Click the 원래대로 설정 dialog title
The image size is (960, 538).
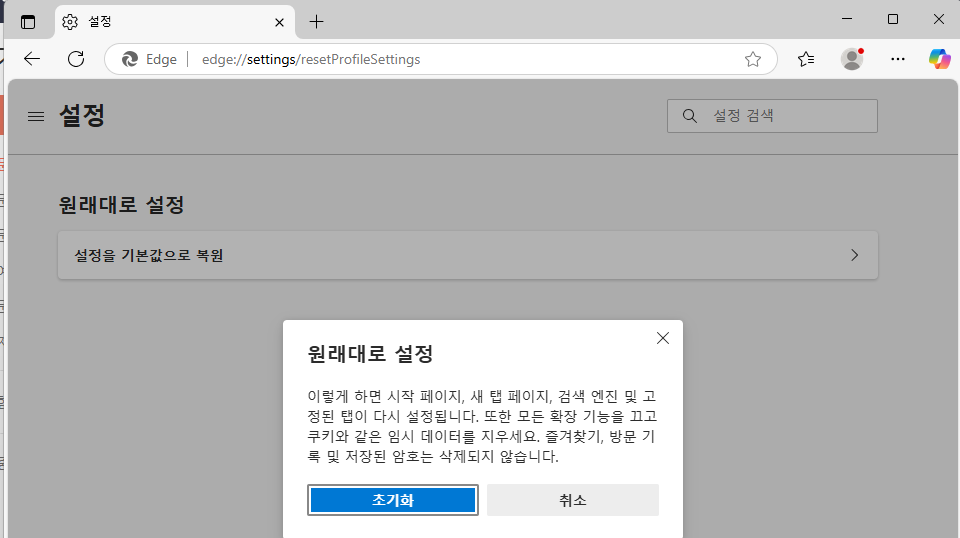pyautogui.click(x=370, y=354)
